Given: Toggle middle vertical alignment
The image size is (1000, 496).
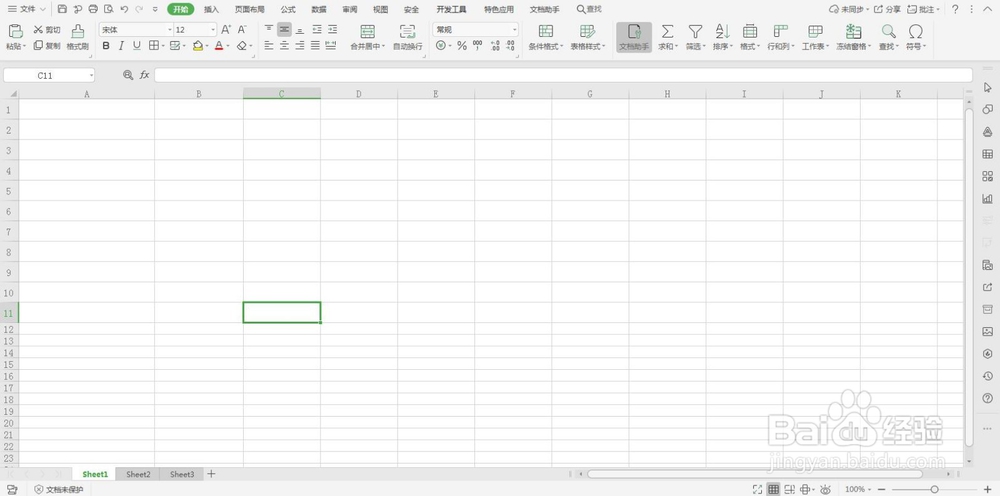Looking at the screenshot, I should (284, 29).
